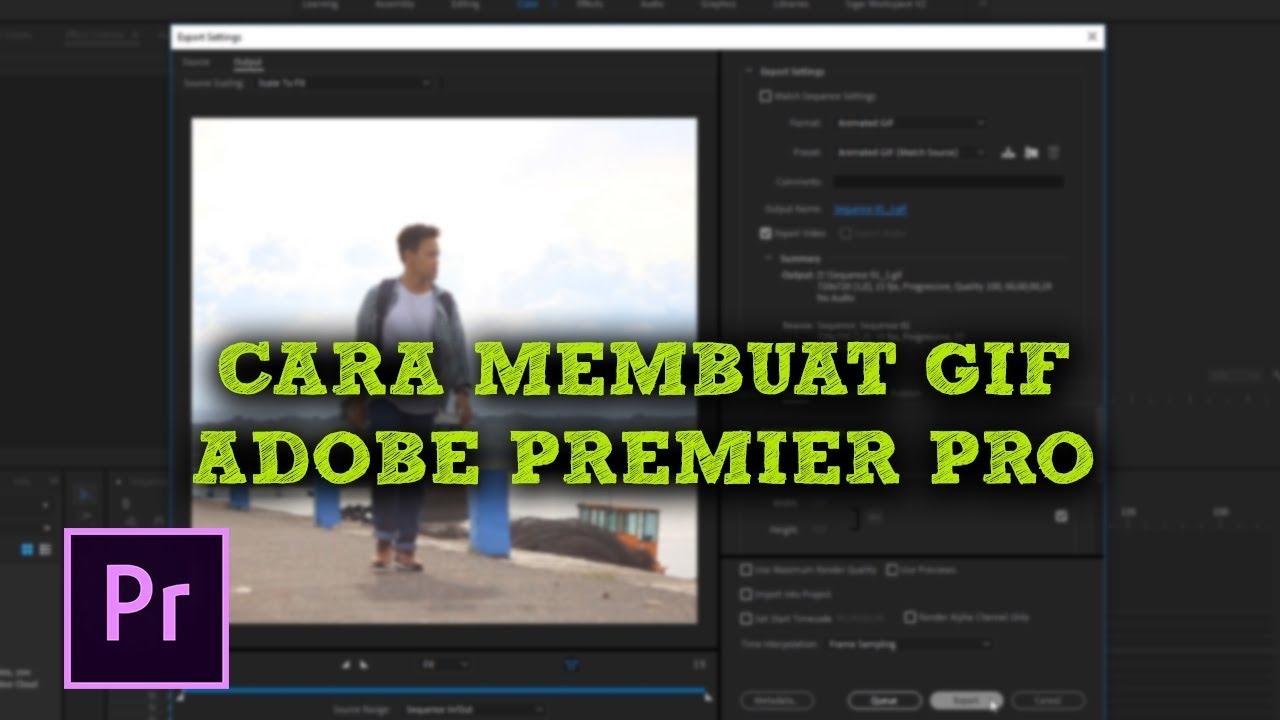Click the Delete Preset trash icon
Image resolution: width=1280 pixels, height=720 pixels.
[x=1053, y=153]
